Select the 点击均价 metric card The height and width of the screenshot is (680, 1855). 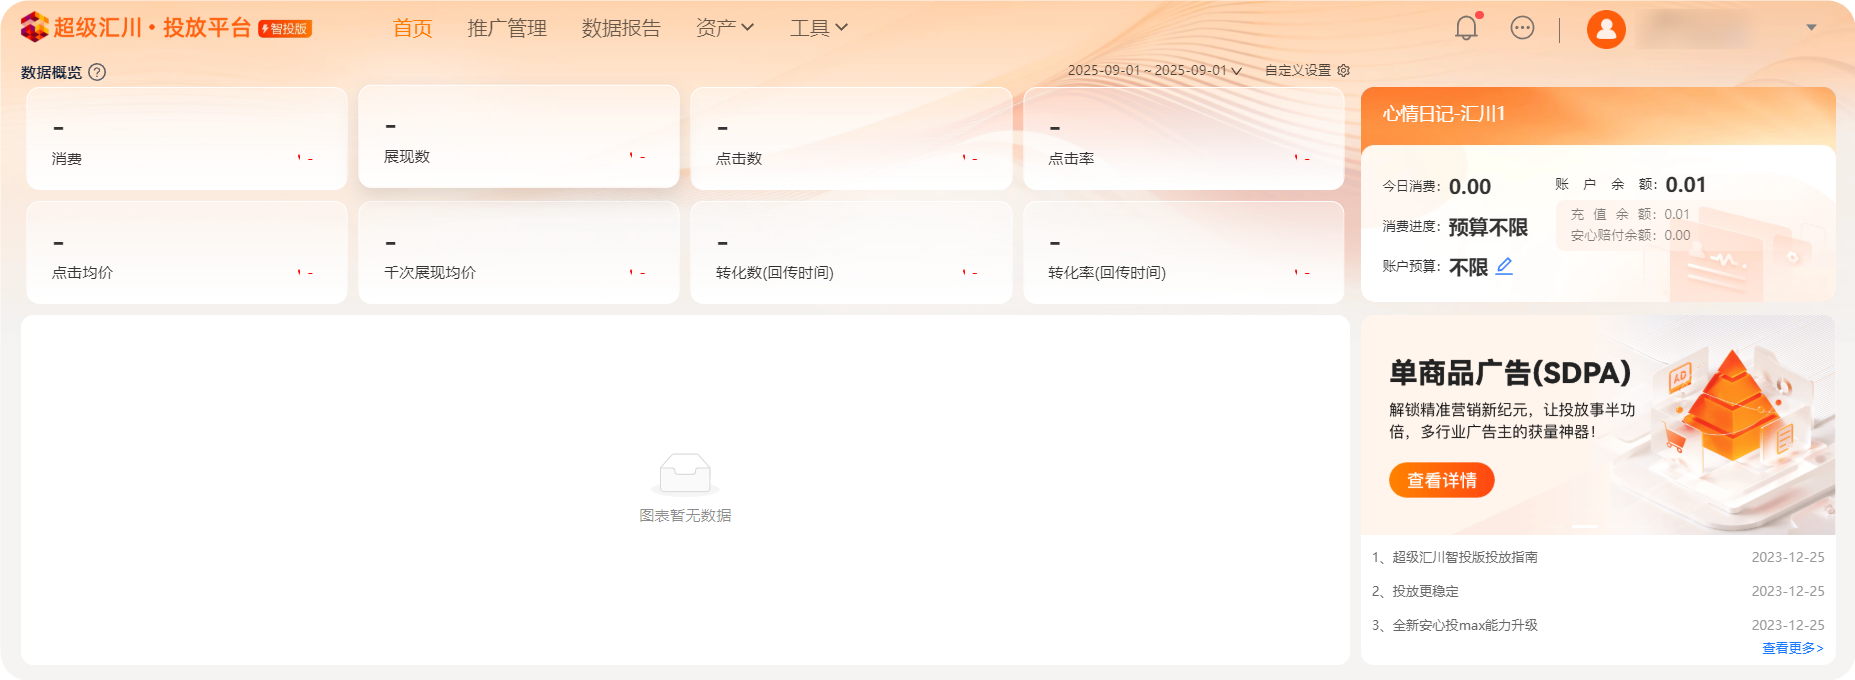pos(187,252)
